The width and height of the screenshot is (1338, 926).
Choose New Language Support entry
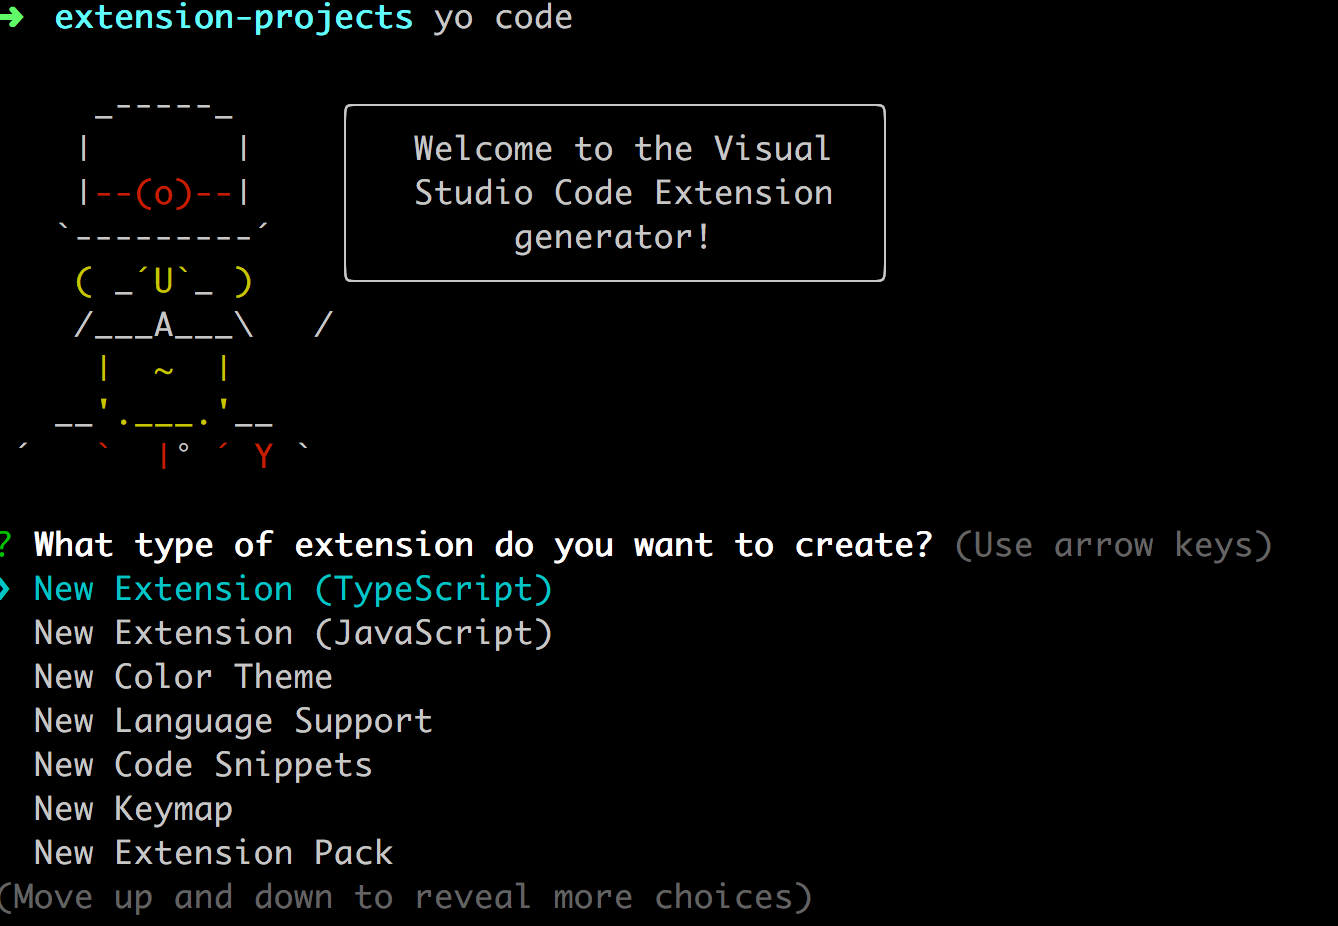(x=233, y=721)
